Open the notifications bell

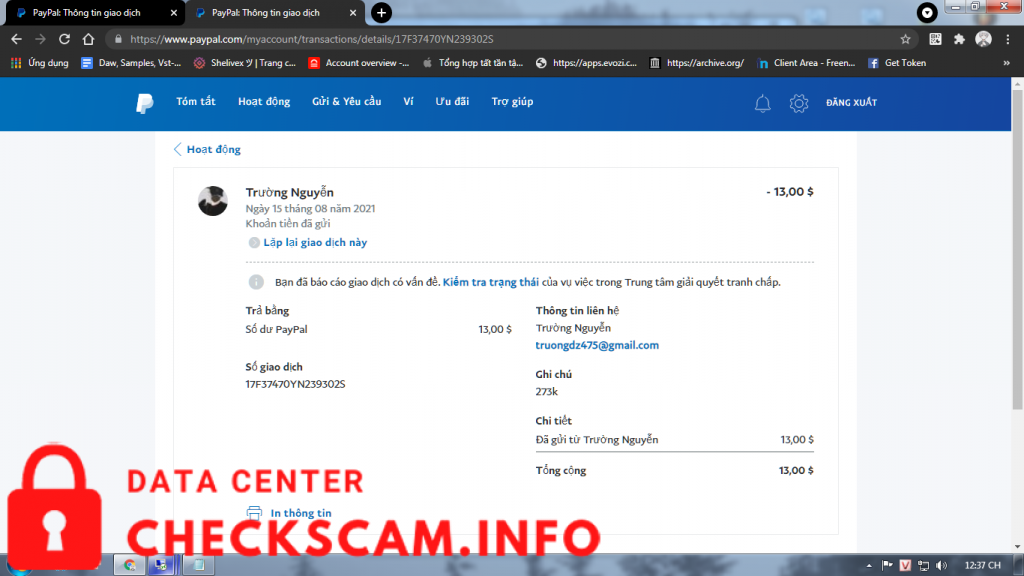762,103
